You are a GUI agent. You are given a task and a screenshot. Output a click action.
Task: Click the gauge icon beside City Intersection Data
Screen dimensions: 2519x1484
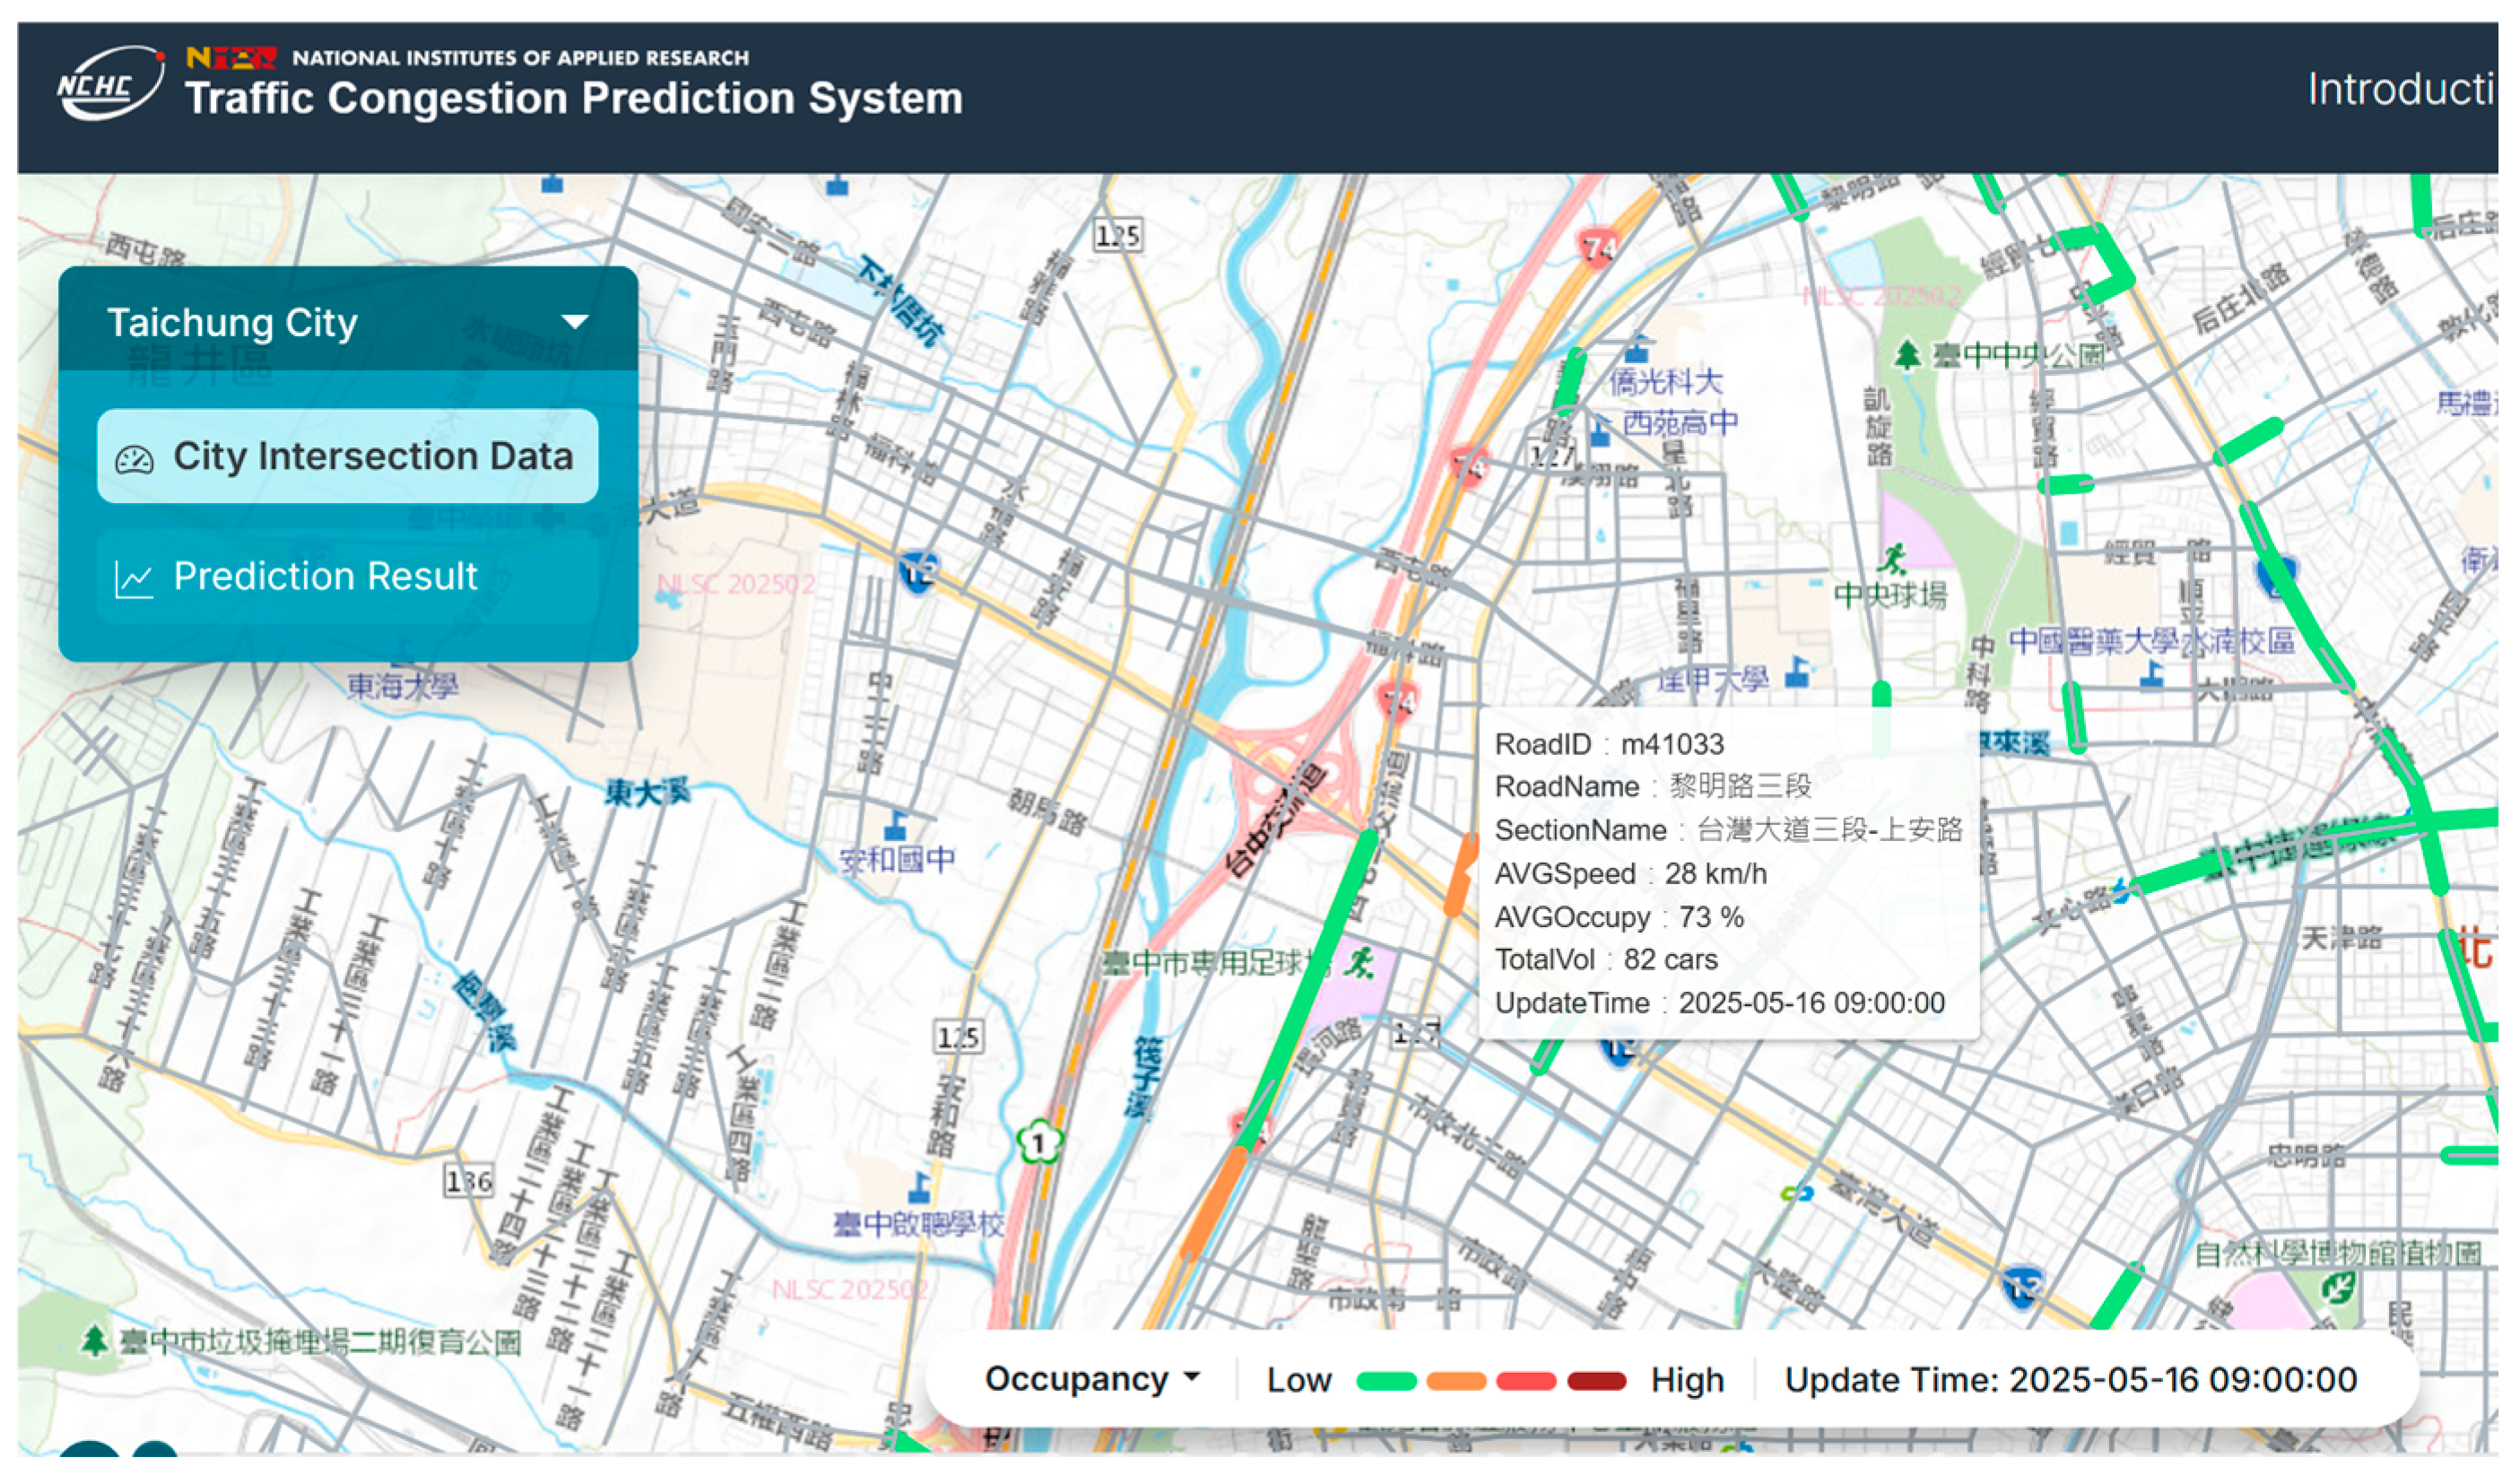[x=134, y=460]
